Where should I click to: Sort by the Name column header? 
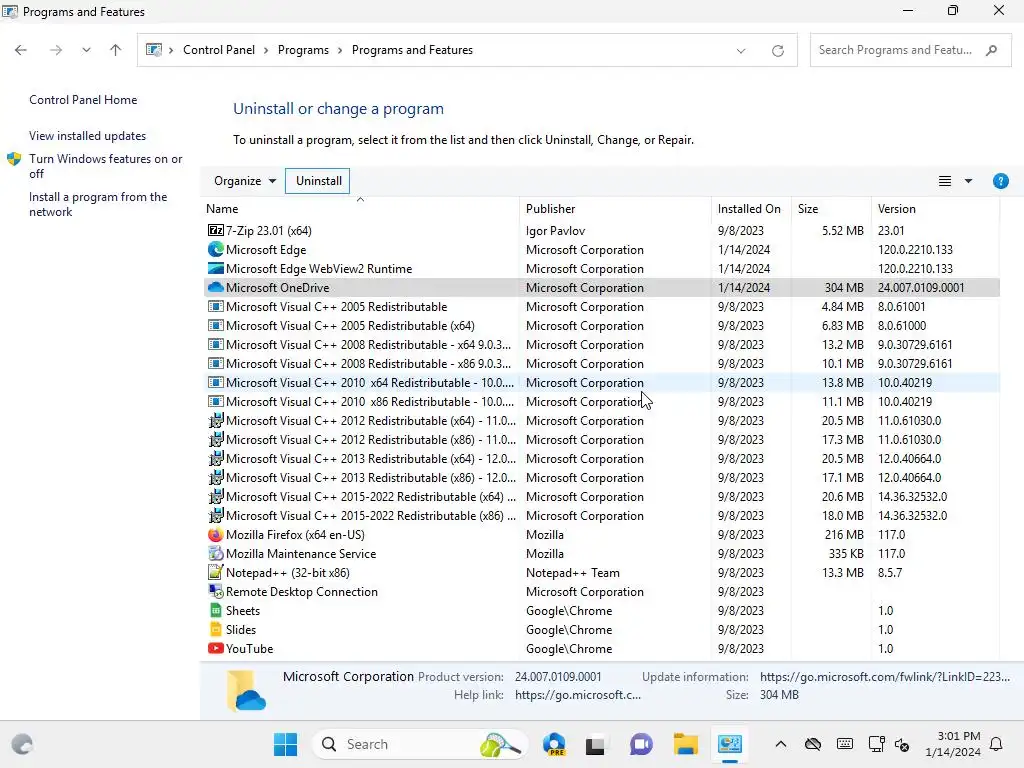click(x=360, y=209)
